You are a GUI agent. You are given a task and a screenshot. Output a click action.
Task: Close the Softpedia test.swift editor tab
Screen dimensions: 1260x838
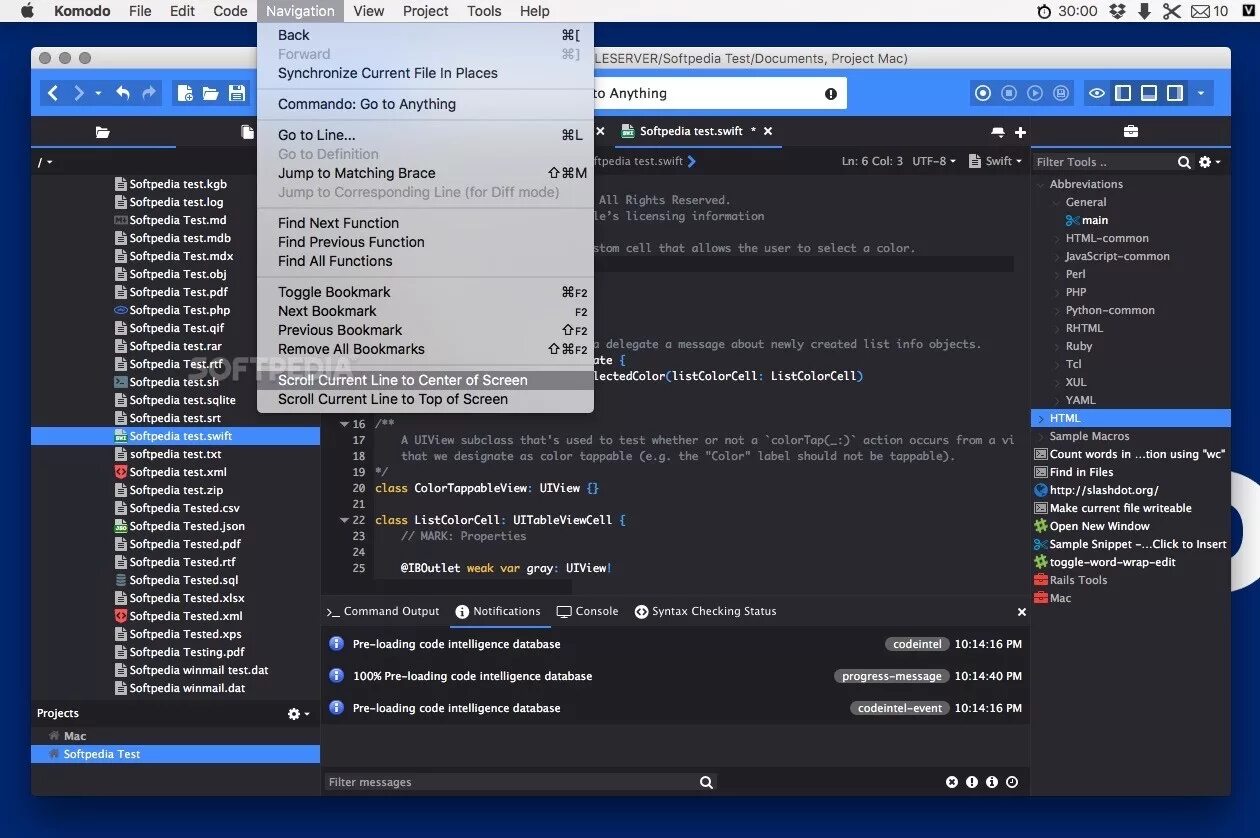(767, 131)
